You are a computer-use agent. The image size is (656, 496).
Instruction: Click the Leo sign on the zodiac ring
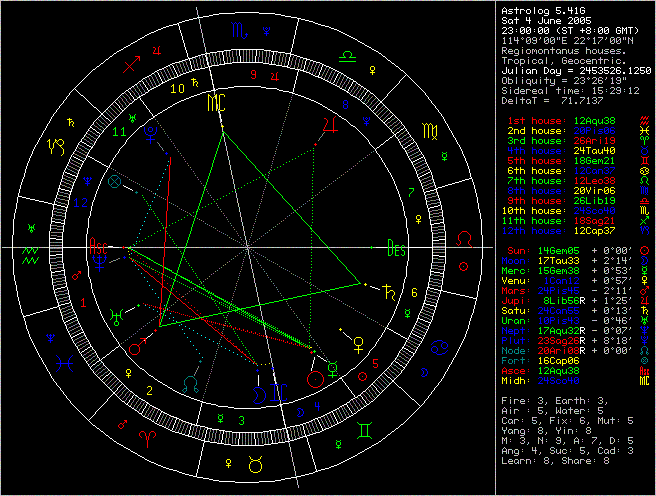(463, 240)
